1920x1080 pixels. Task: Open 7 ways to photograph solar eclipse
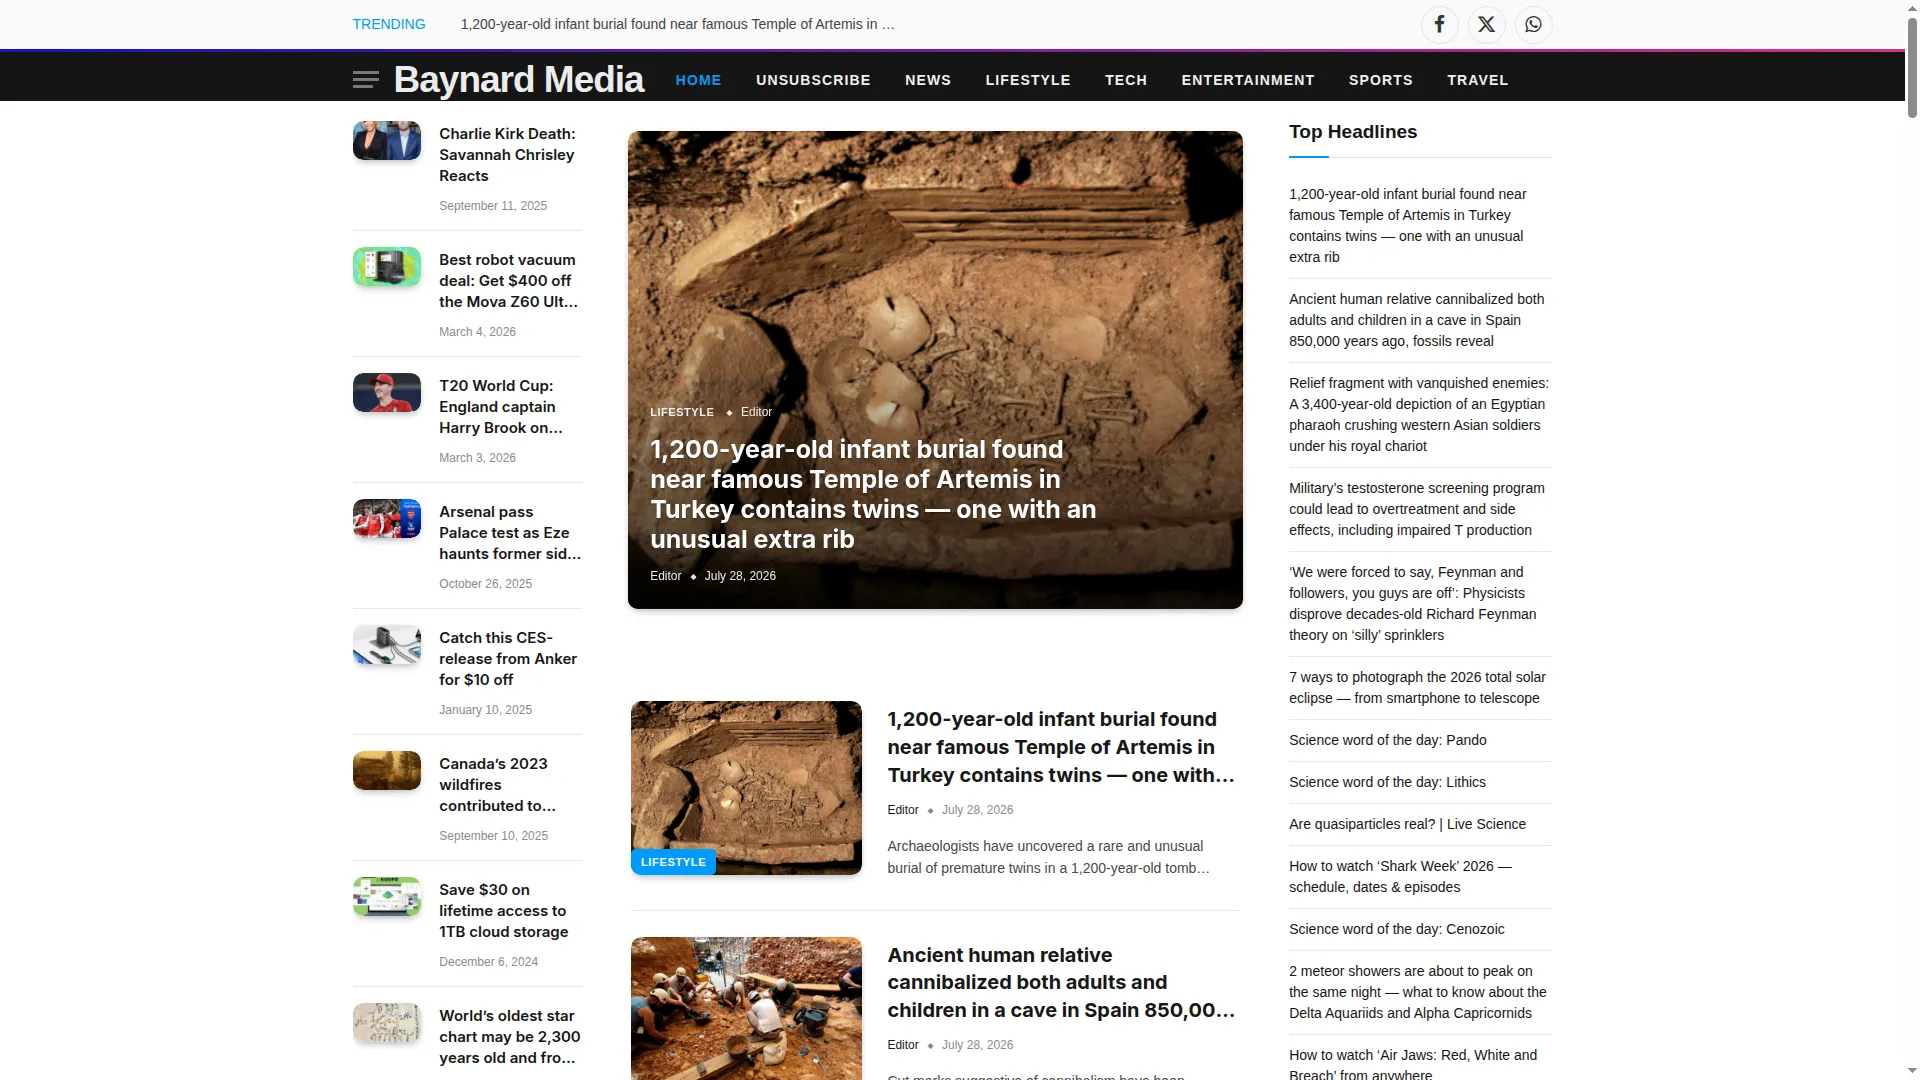point(1418,688)
